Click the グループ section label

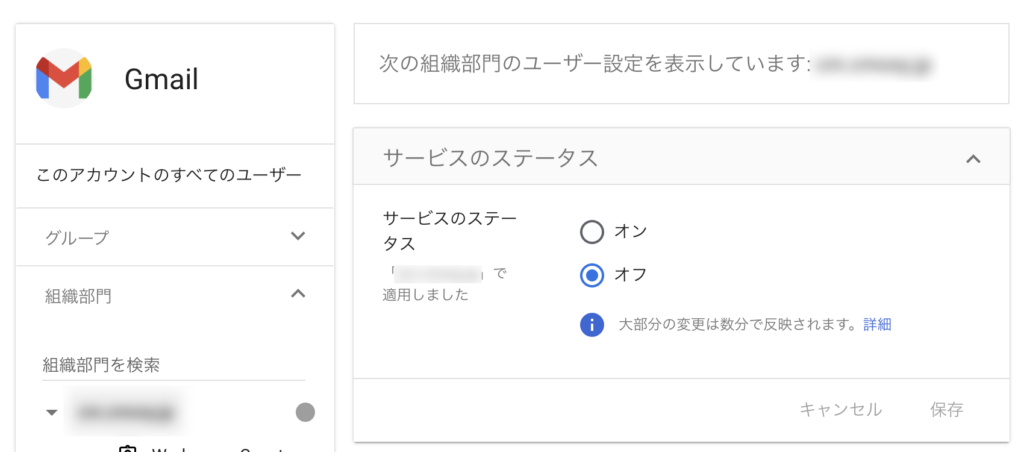[x=77, y=238]
